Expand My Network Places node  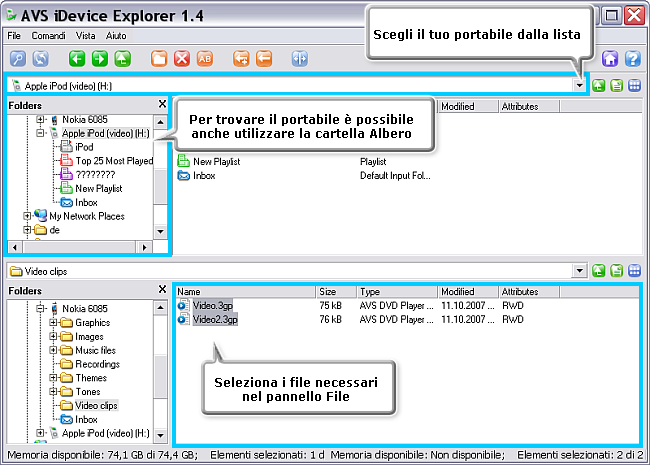coord(27,216)
